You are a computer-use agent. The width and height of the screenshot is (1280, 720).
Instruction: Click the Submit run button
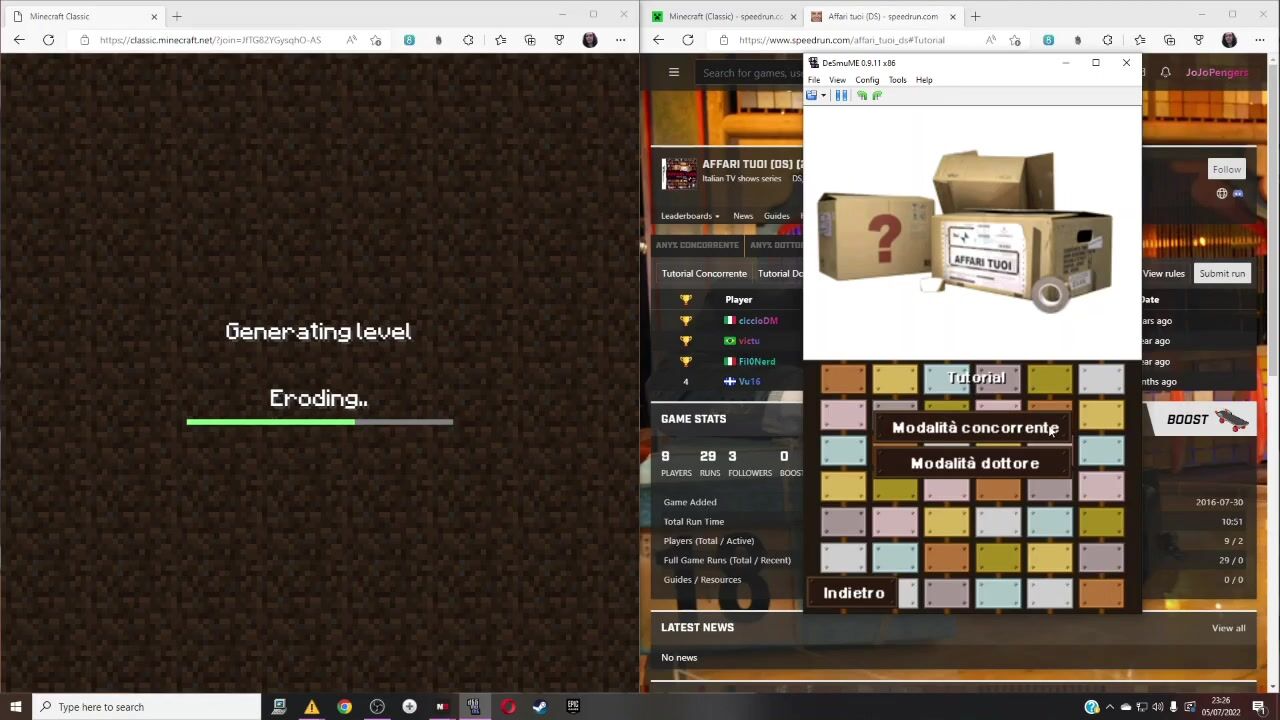pos(1222,273)
